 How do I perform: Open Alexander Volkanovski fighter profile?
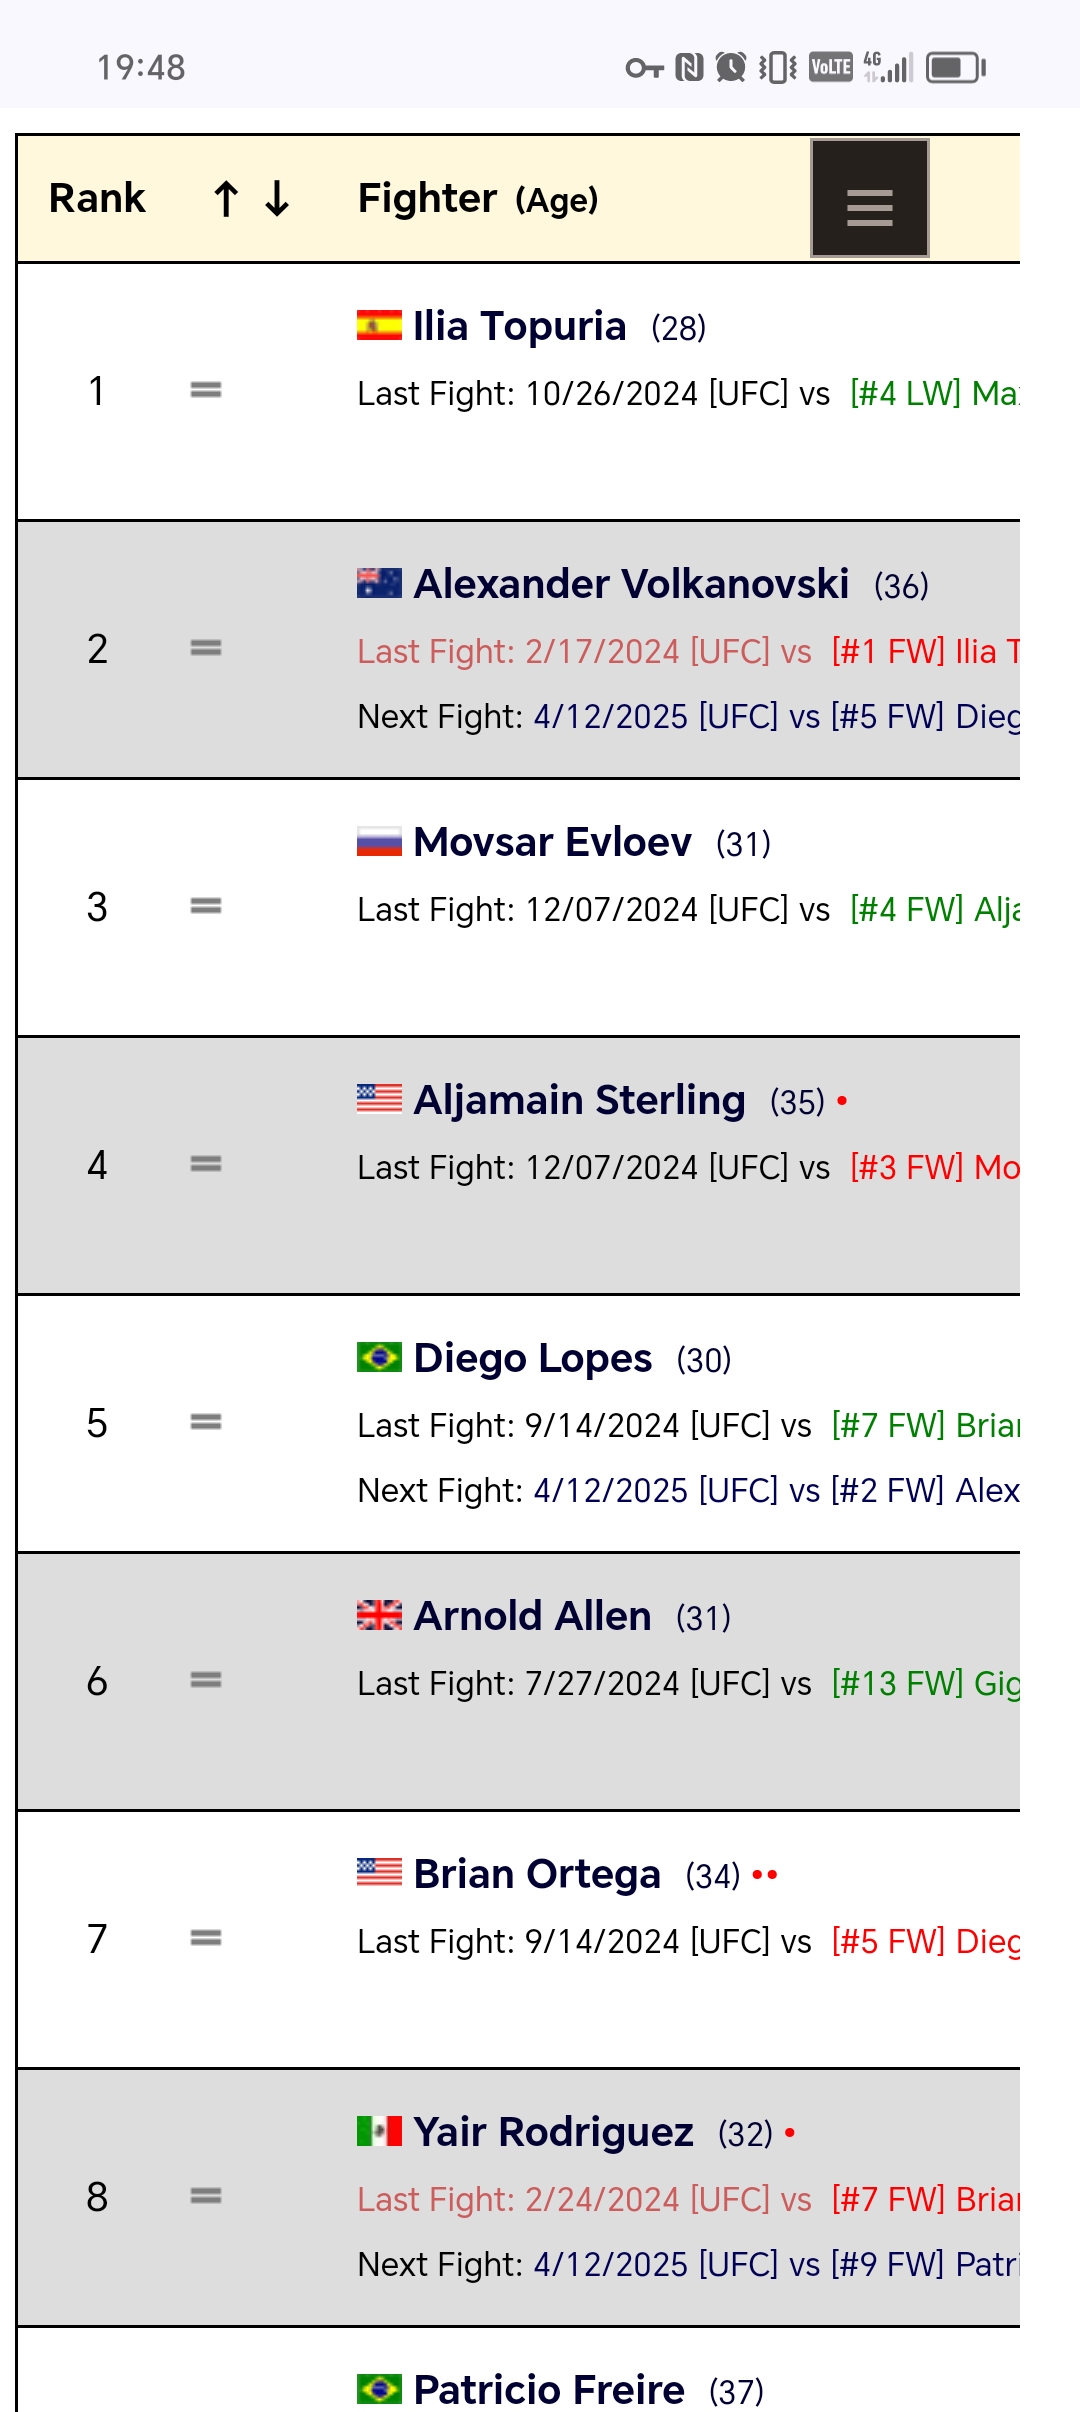pos(631,584)
